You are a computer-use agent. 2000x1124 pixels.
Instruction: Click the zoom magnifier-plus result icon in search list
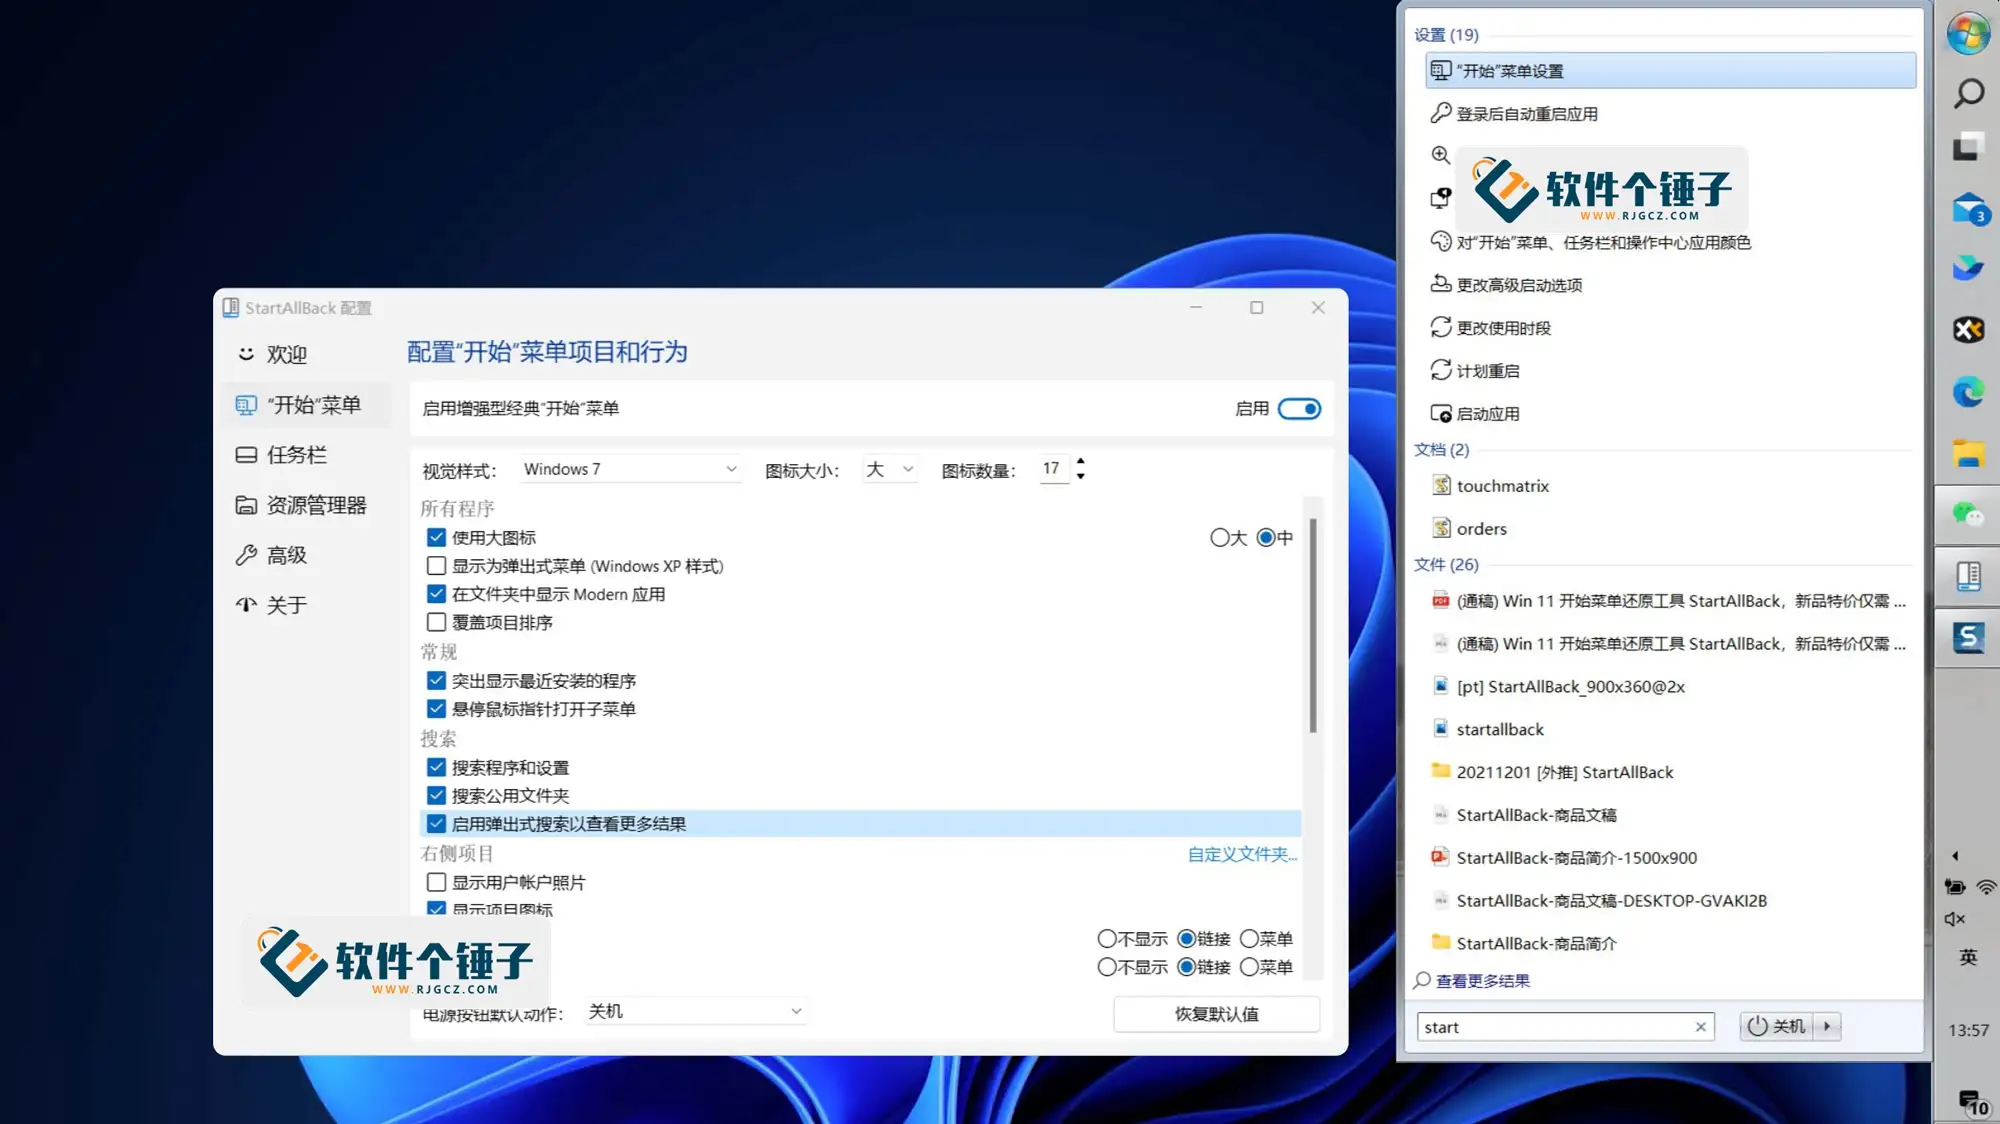click(x=1440, y=155)
